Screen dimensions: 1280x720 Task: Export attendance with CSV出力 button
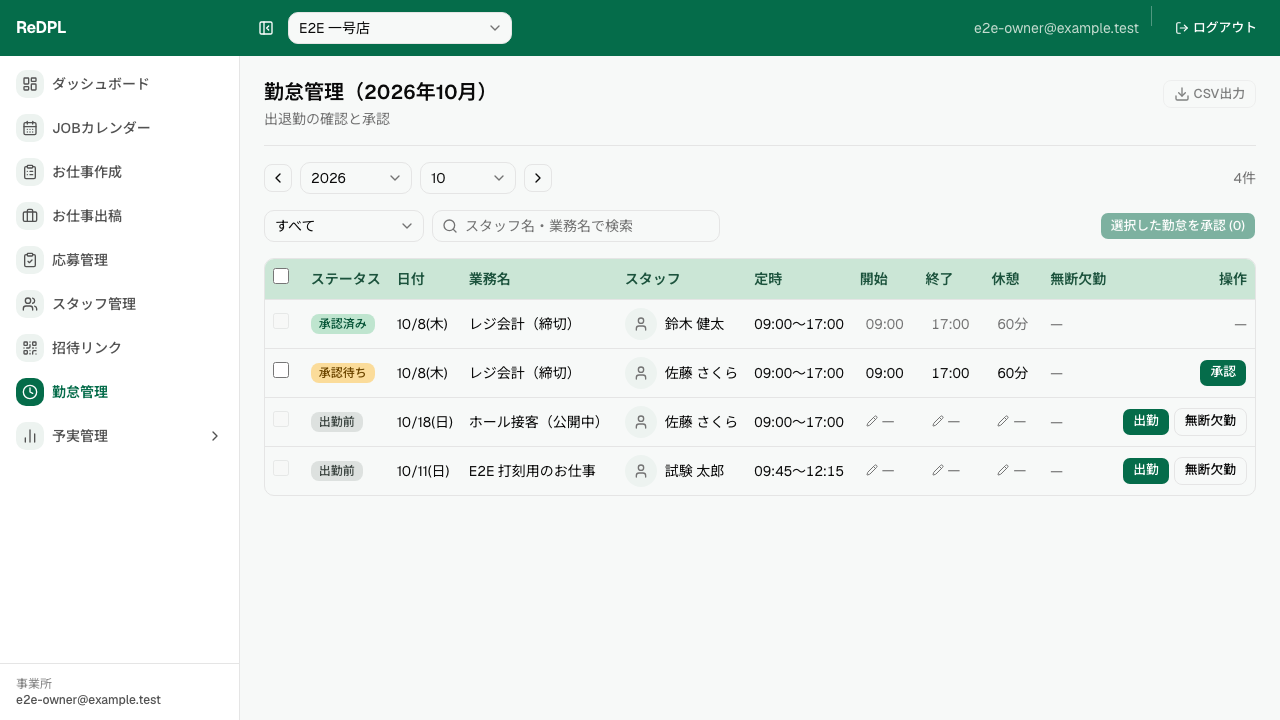click(x=1209, y=94)
